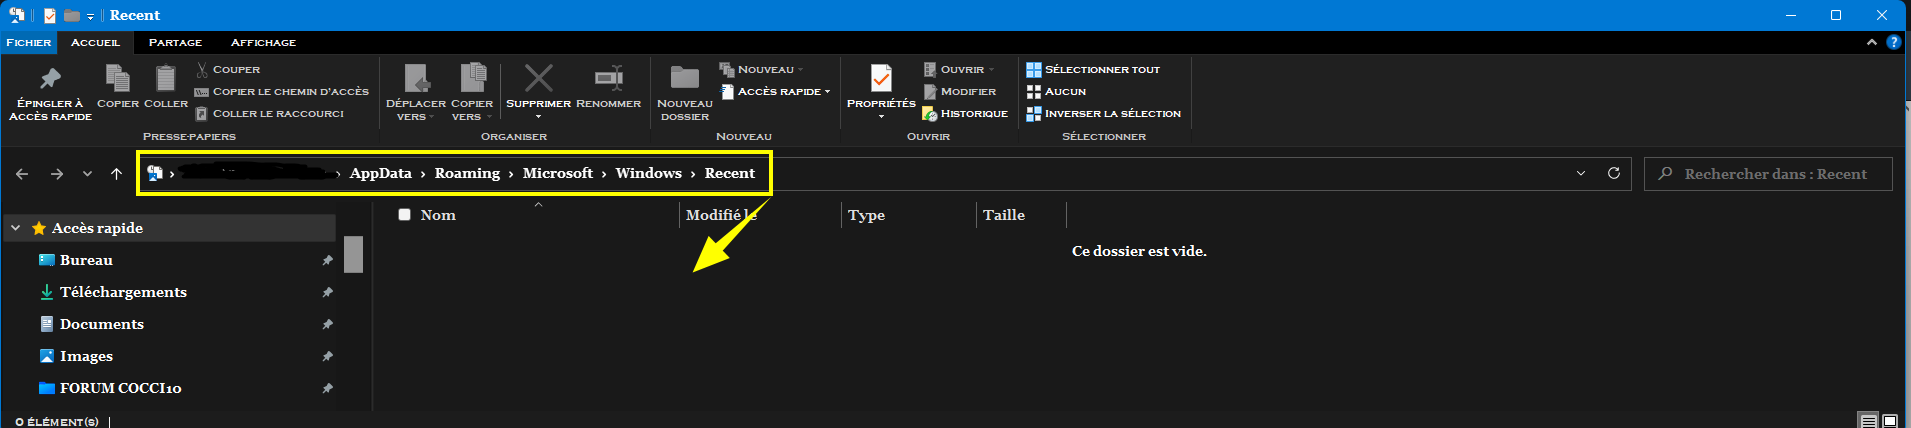Go forward with the right arrow
The image size is (1911, 428).
pos(57,174)
